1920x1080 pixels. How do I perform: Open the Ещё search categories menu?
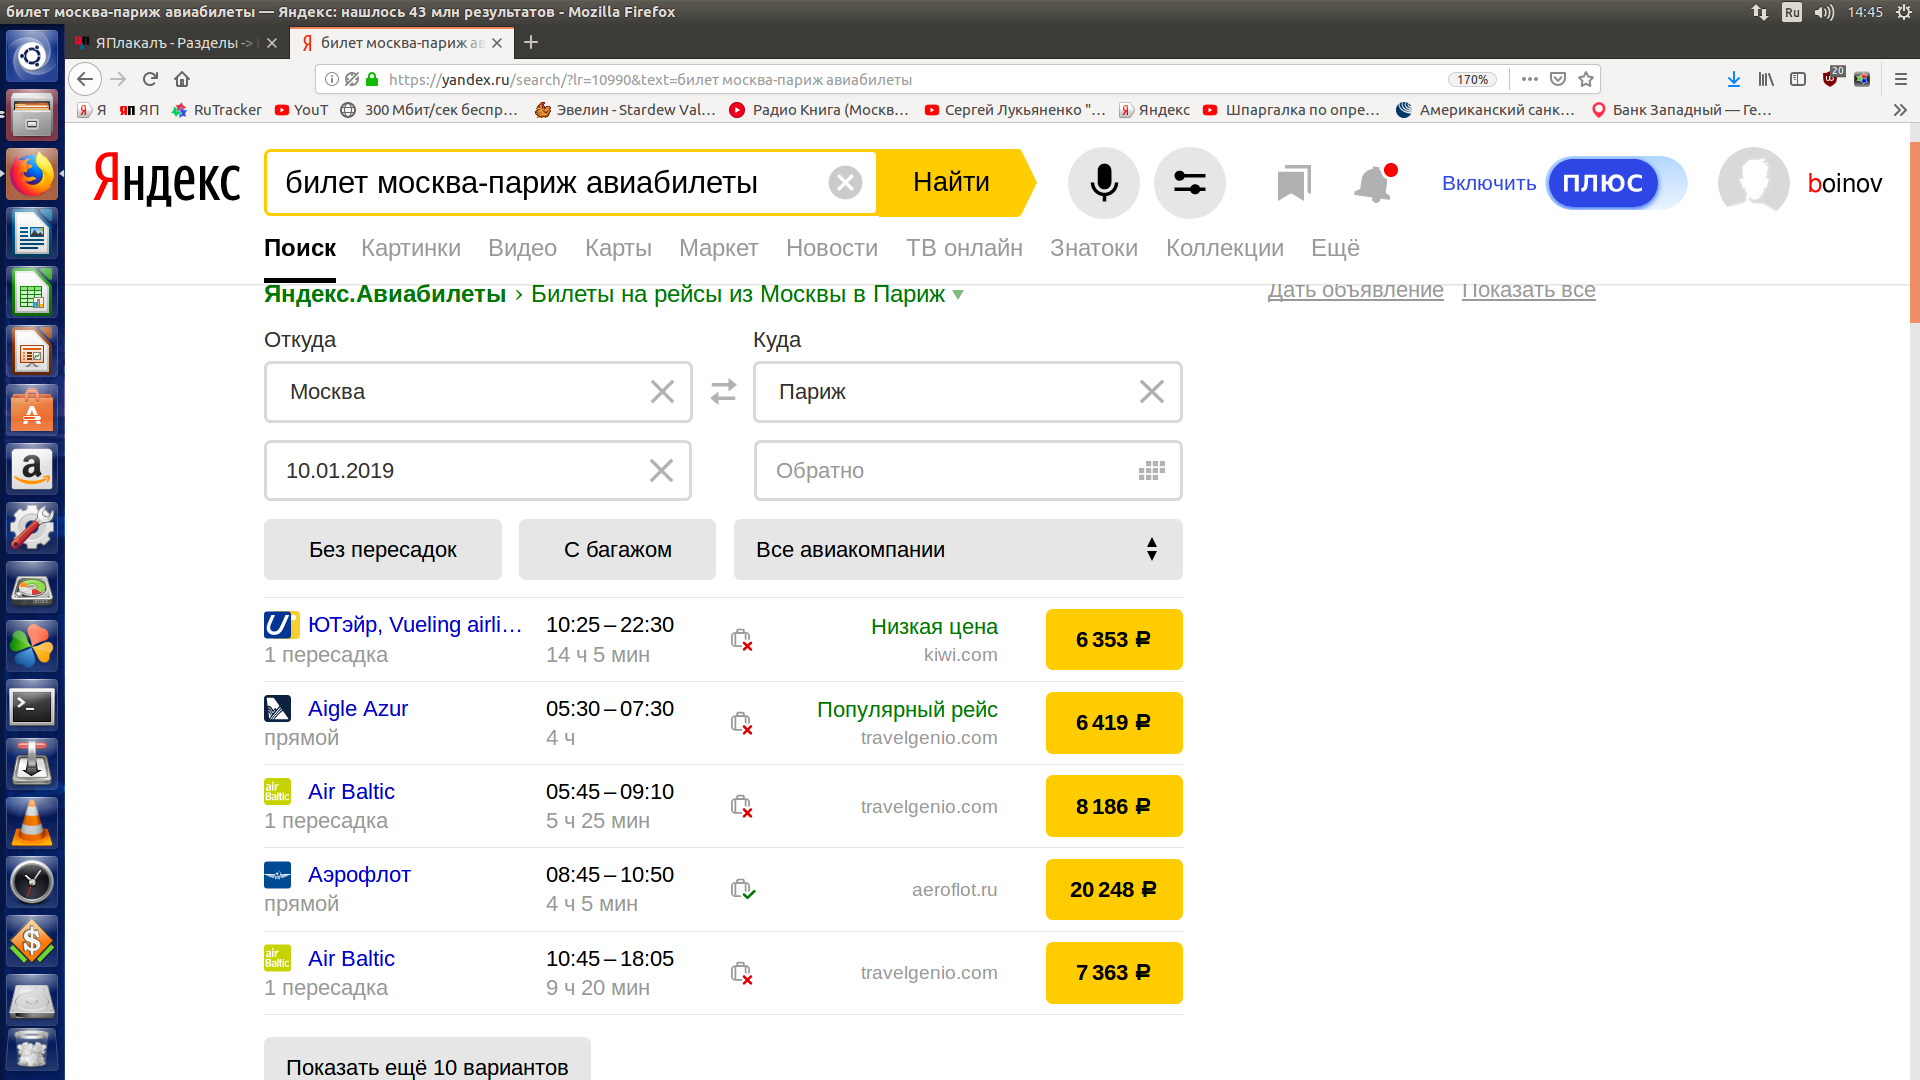click(1335, 248)
